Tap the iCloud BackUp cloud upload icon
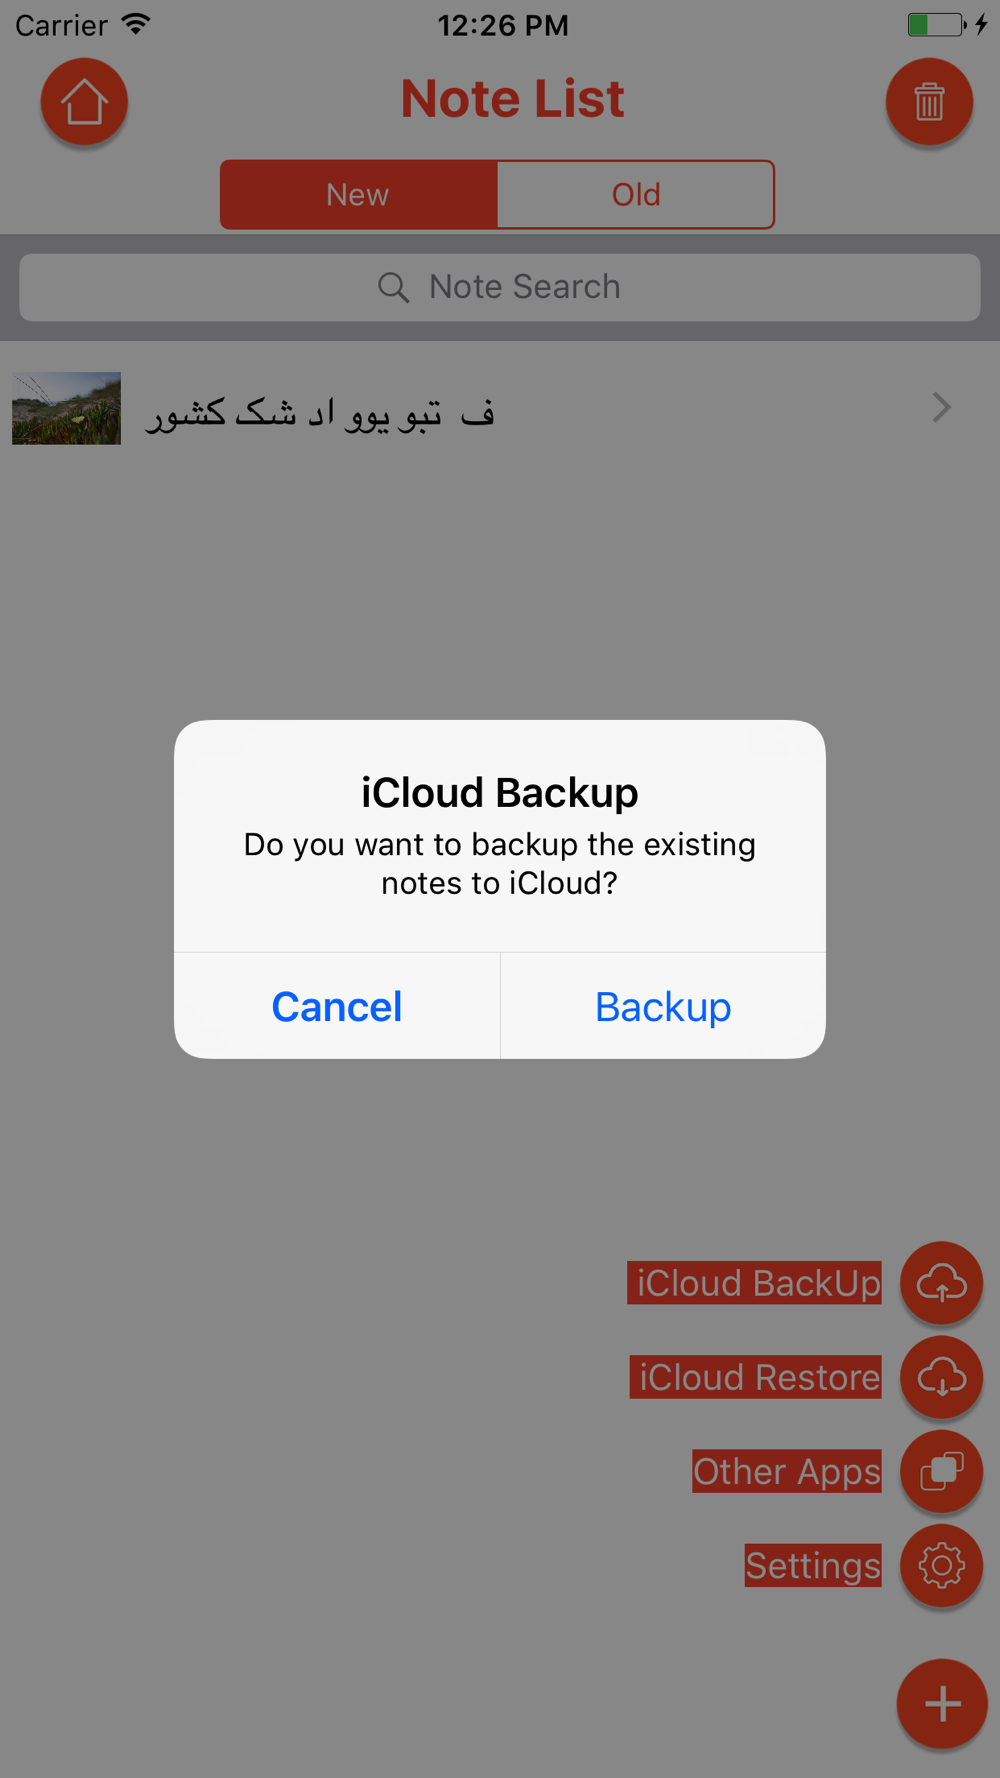The height and width of the screenshot is (1778, 1000). 941,1283
